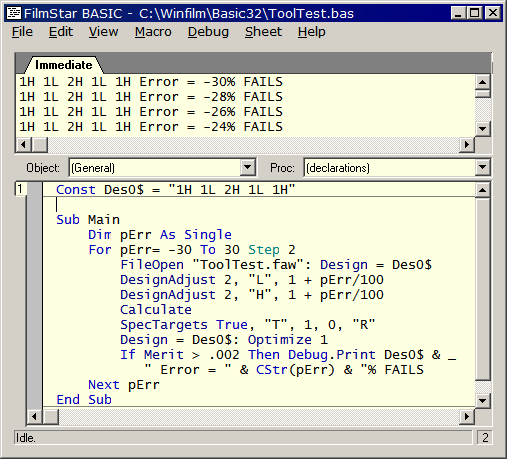Place cursor on the Calculate line
The height and width of the screenshot is (459, 507).
[x=156, y=310]
